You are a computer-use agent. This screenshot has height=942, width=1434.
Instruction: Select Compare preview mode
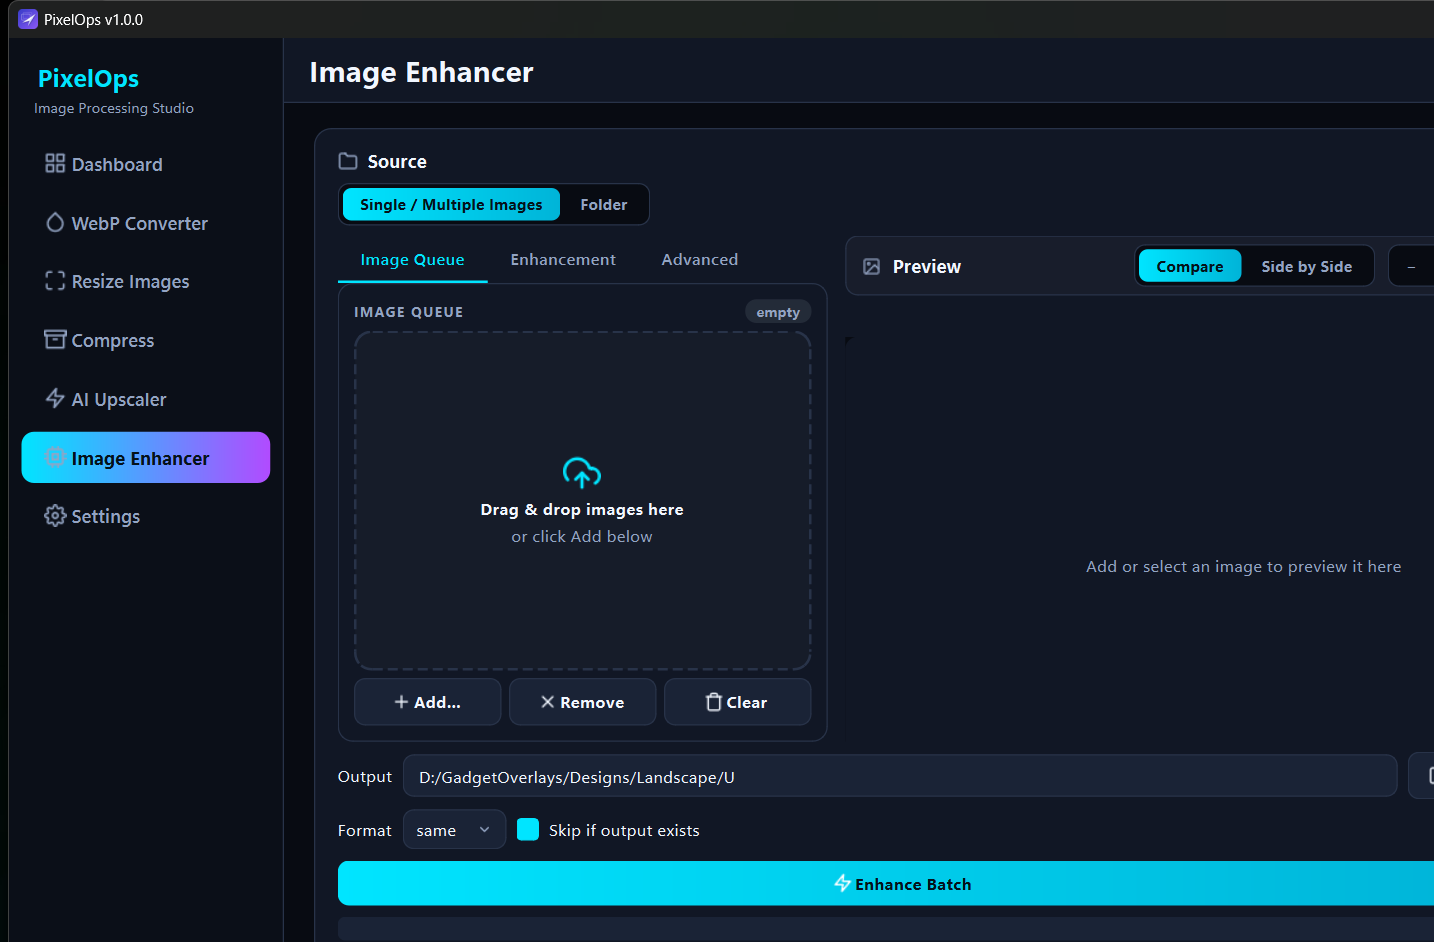[1190, 266]
